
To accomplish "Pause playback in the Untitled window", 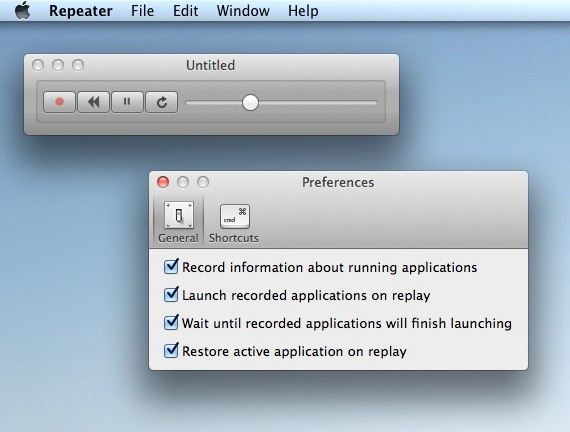I will [127, 102].
